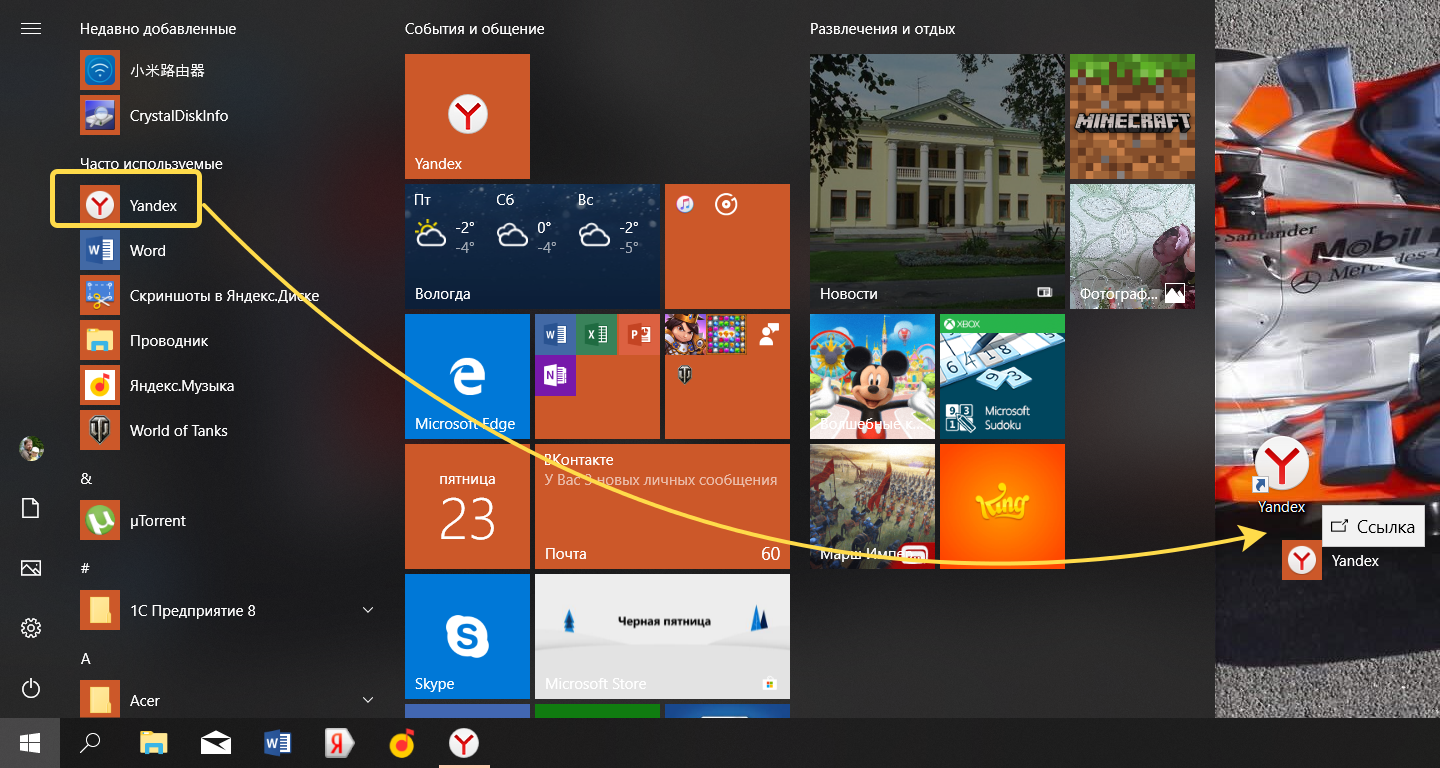Open the Groove music icon in tile group
The width and height of the screenshot is (1440, 768).
[x=727, y=205]
